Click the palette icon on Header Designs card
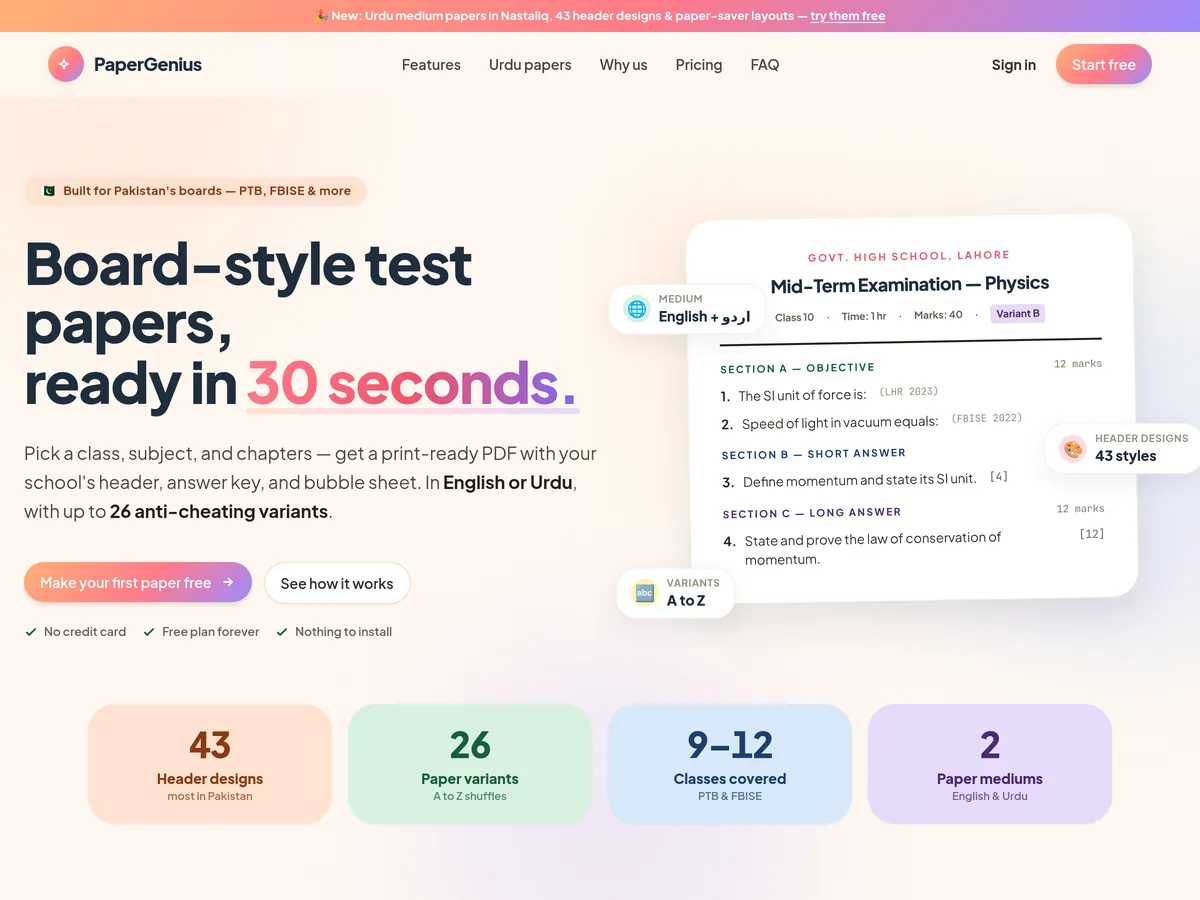The width and height of the screenshot is (1200, 900). click(1073, 448)
